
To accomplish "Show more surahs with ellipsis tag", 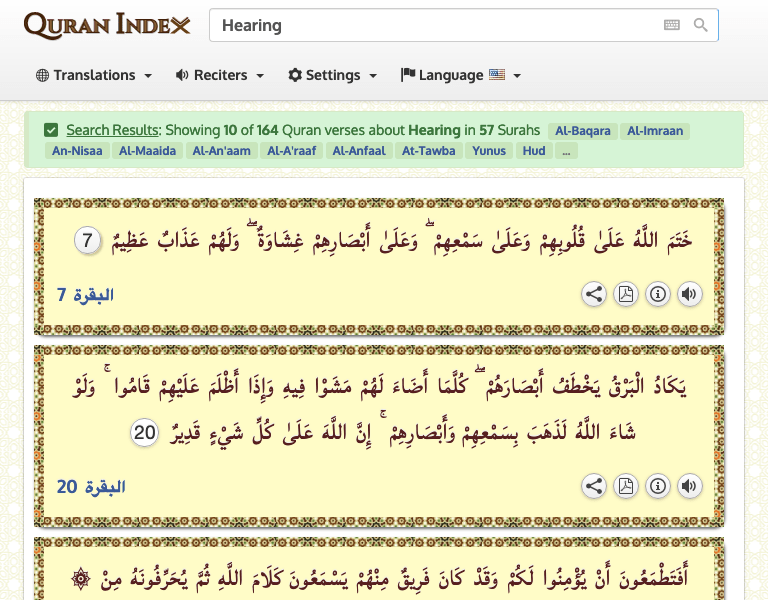I will (566, 151).
